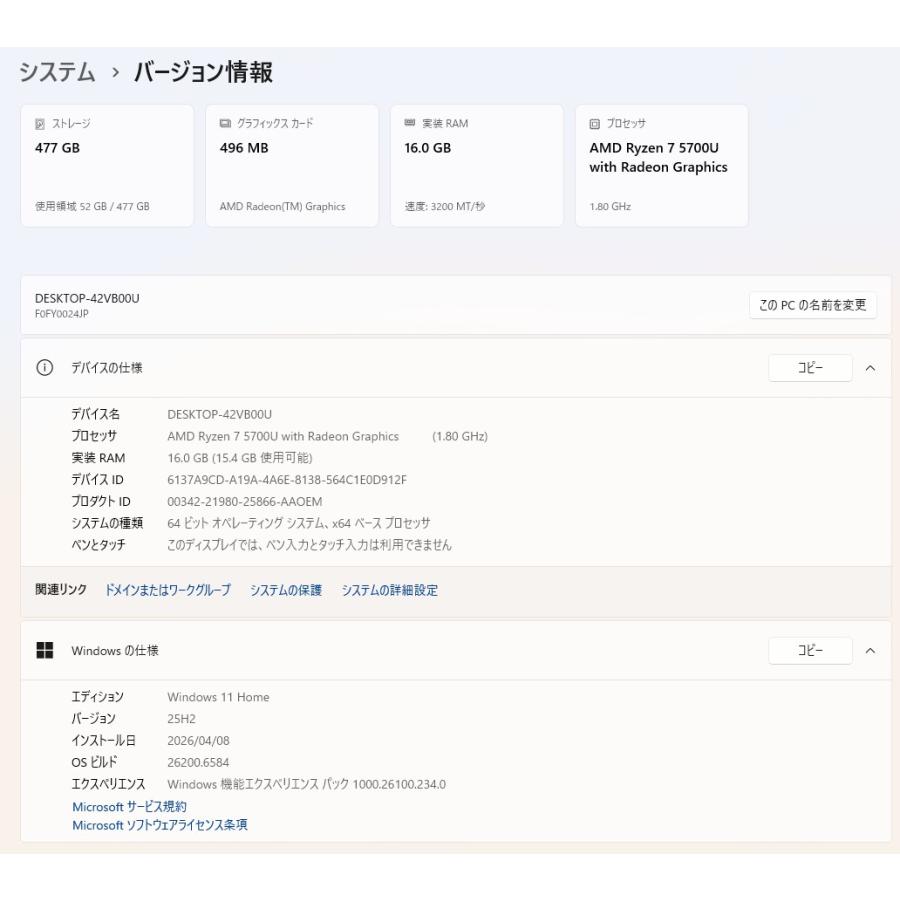Open ドメインまたはワークグループ link

(168, 590)
